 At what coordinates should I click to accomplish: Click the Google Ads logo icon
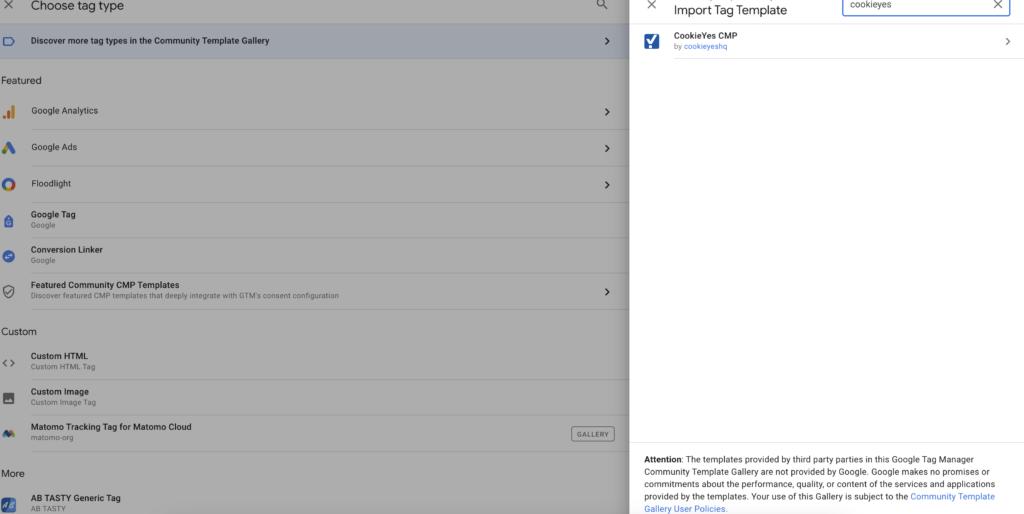9,148
